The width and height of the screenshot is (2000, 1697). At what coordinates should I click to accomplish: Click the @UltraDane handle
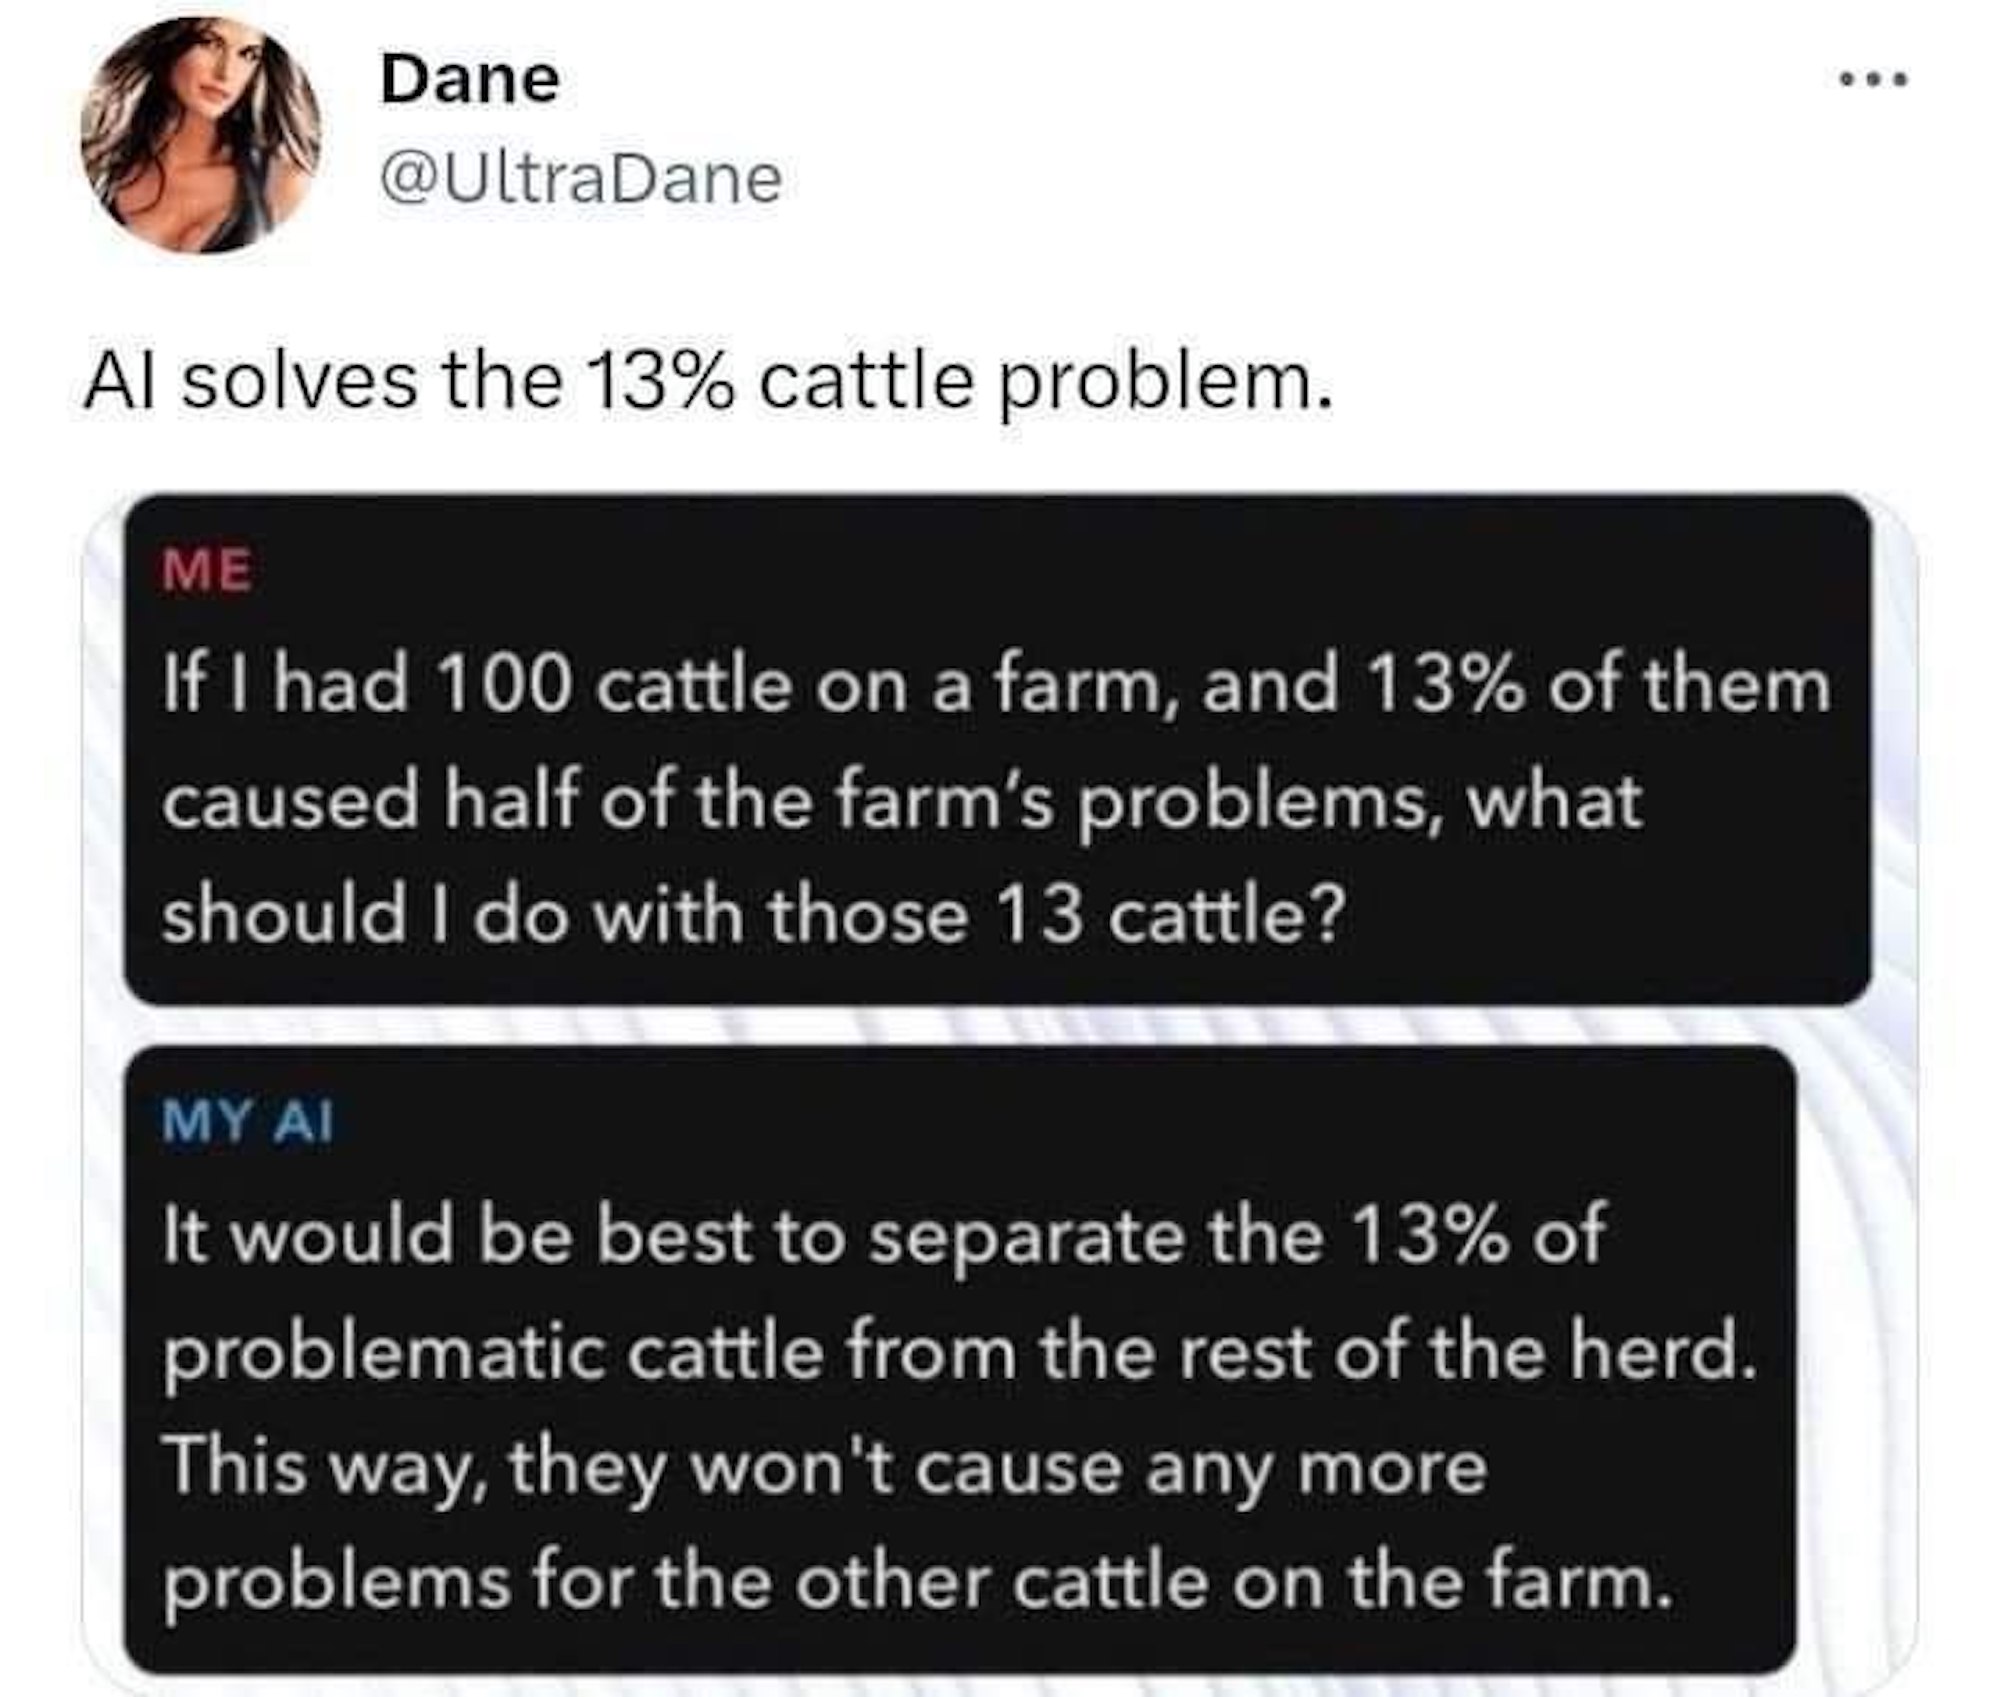click(x=580, y=179)
